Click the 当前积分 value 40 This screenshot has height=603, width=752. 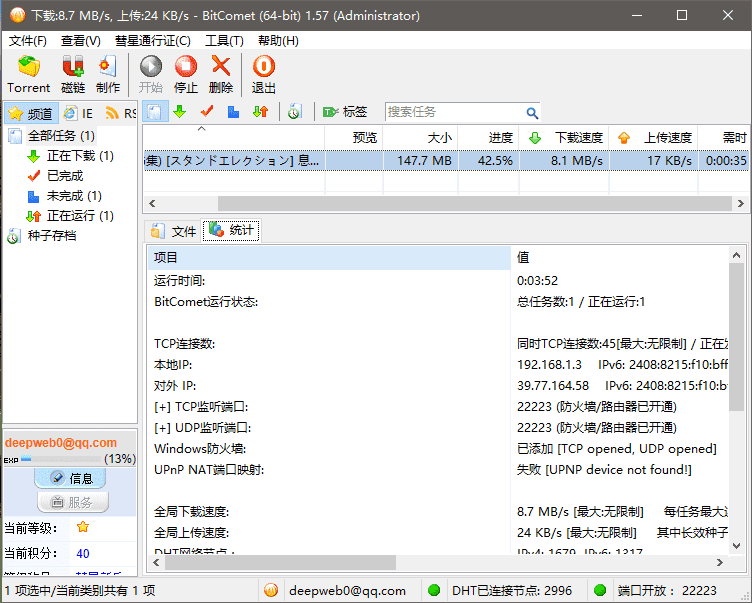click(x=83, y=554)
